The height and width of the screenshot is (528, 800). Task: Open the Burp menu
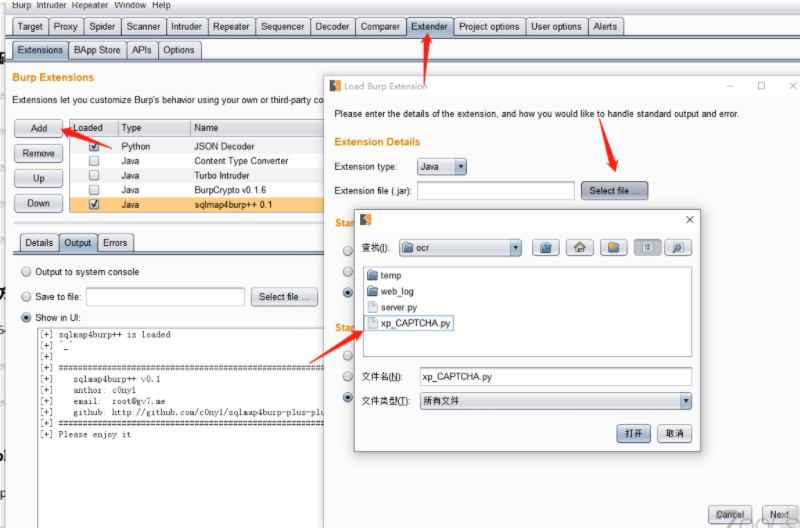[x=21, y=5]
